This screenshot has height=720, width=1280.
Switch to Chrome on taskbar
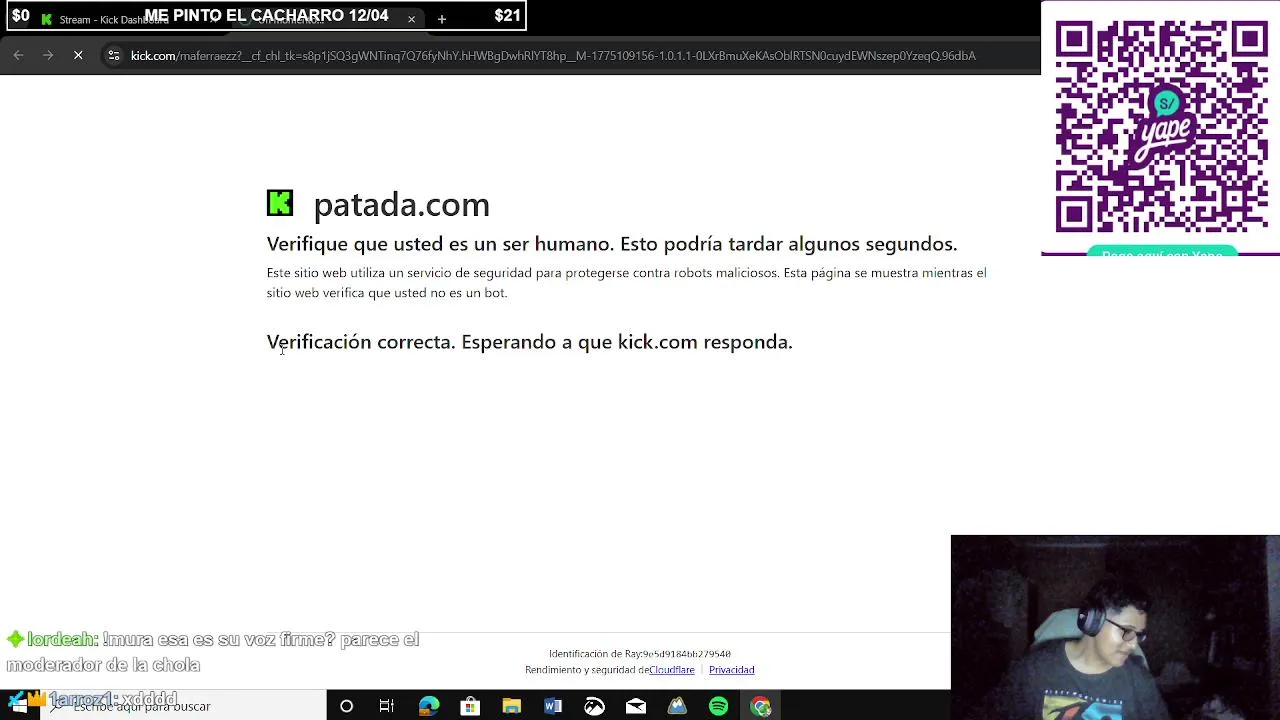pyautogui.click(x=761, y=706)
